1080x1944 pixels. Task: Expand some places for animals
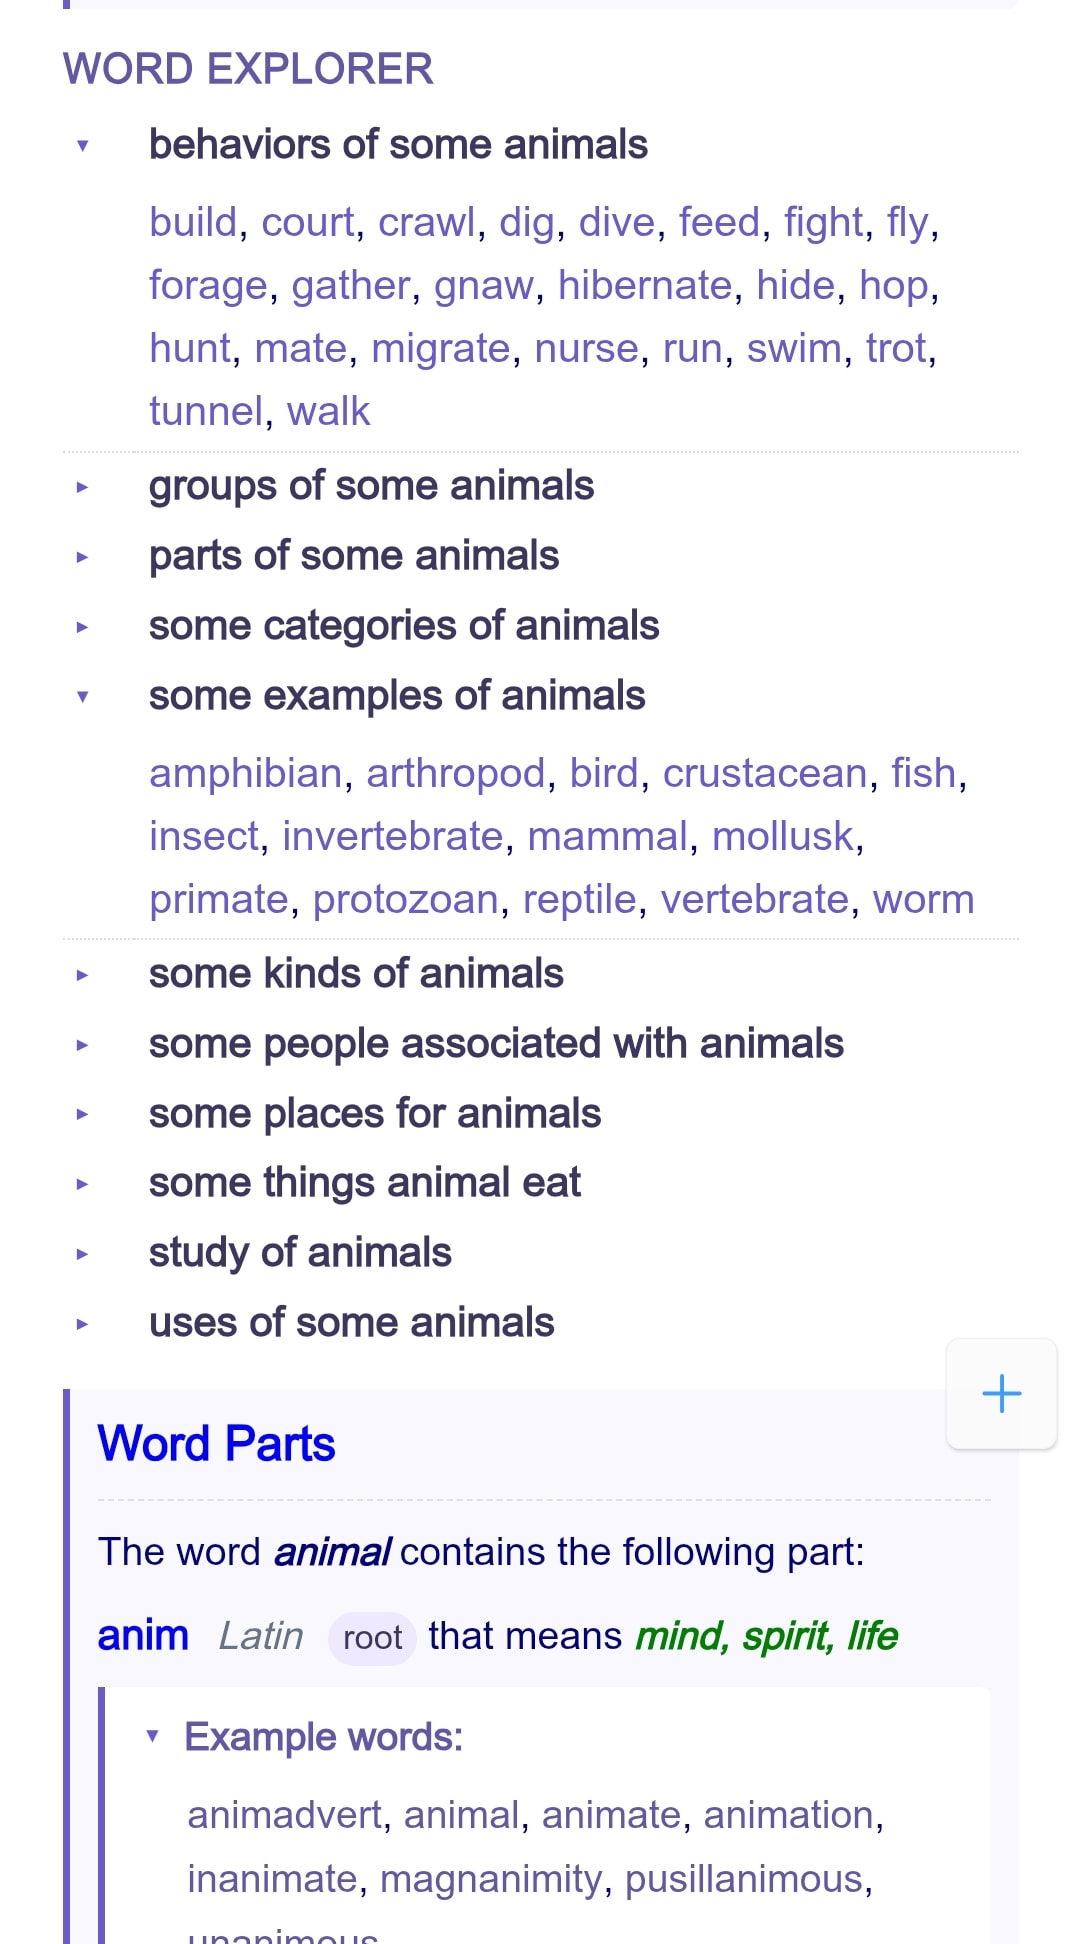[83, 1114]
